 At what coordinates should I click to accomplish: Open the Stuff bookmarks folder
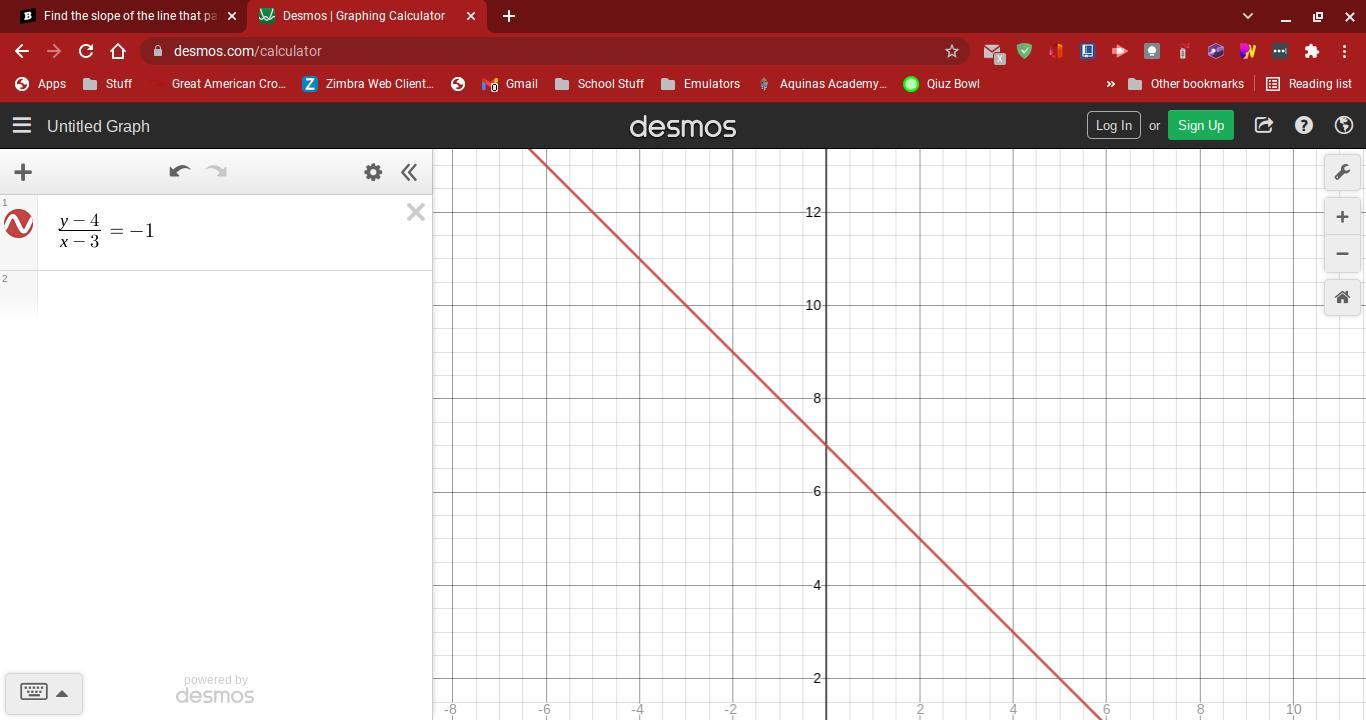107,84
